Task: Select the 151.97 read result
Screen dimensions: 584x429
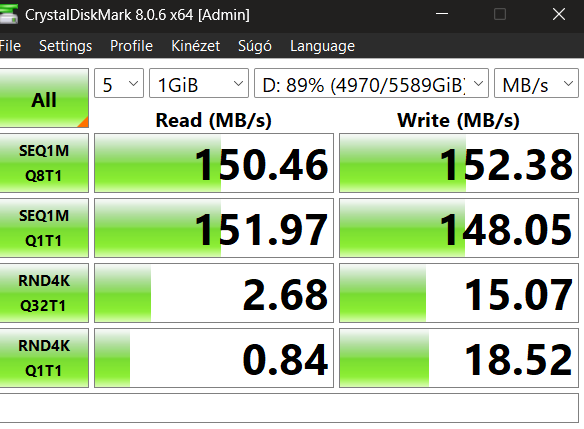Action: (214, 228)
